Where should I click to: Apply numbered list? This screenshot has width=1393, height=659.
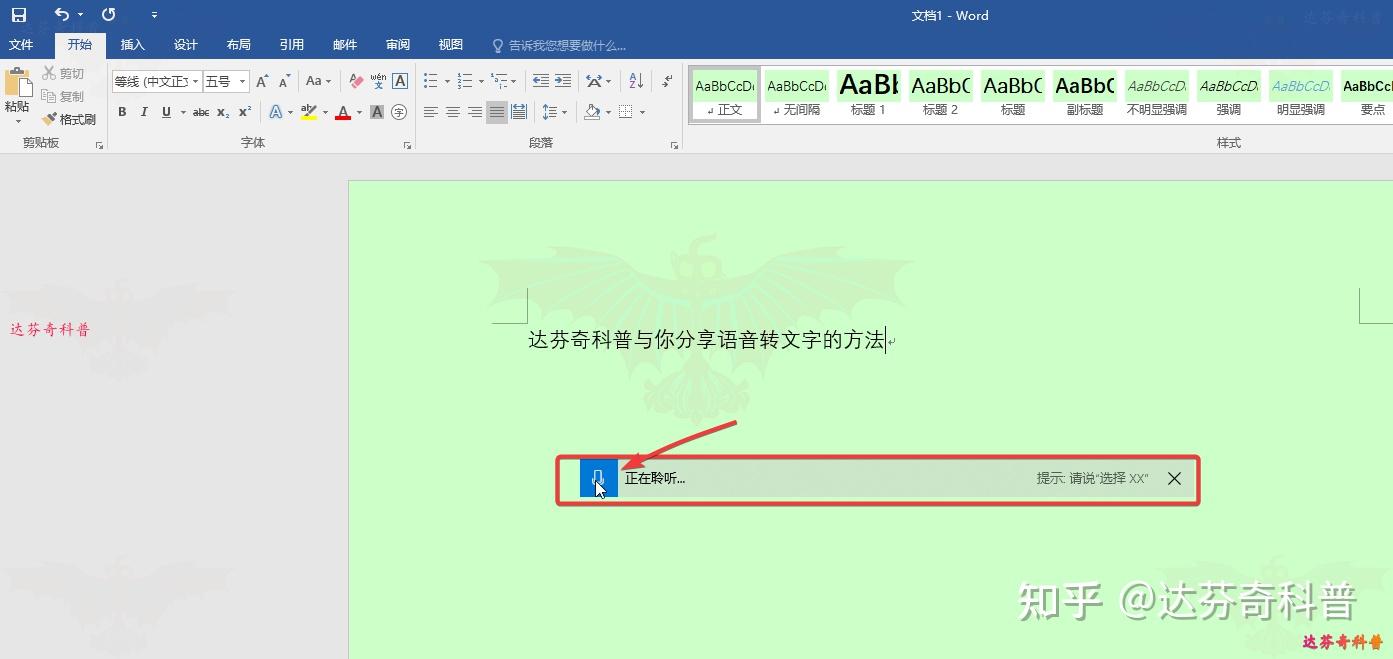(x=465, y=82)
